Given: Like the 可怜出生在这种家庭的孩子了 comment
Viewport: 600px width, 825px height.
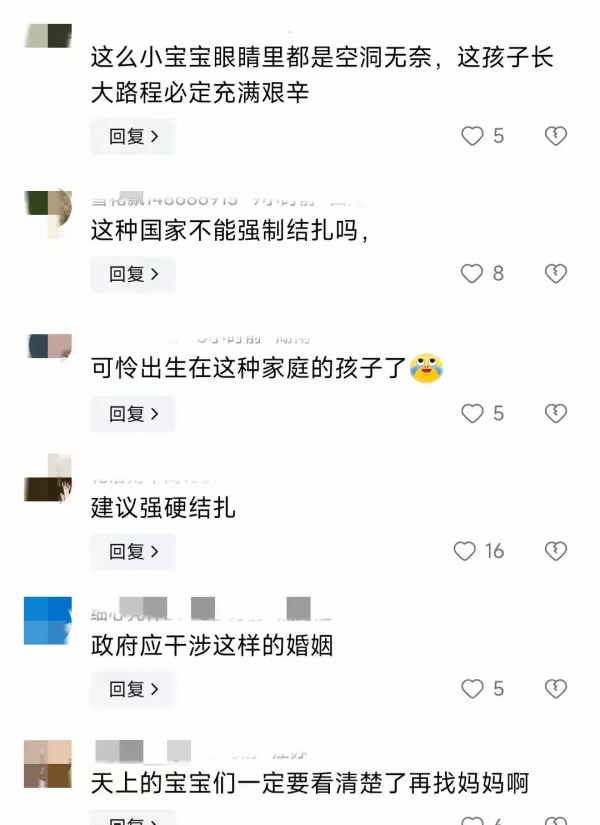Looking at the screenshot, I should click(472, 414).
